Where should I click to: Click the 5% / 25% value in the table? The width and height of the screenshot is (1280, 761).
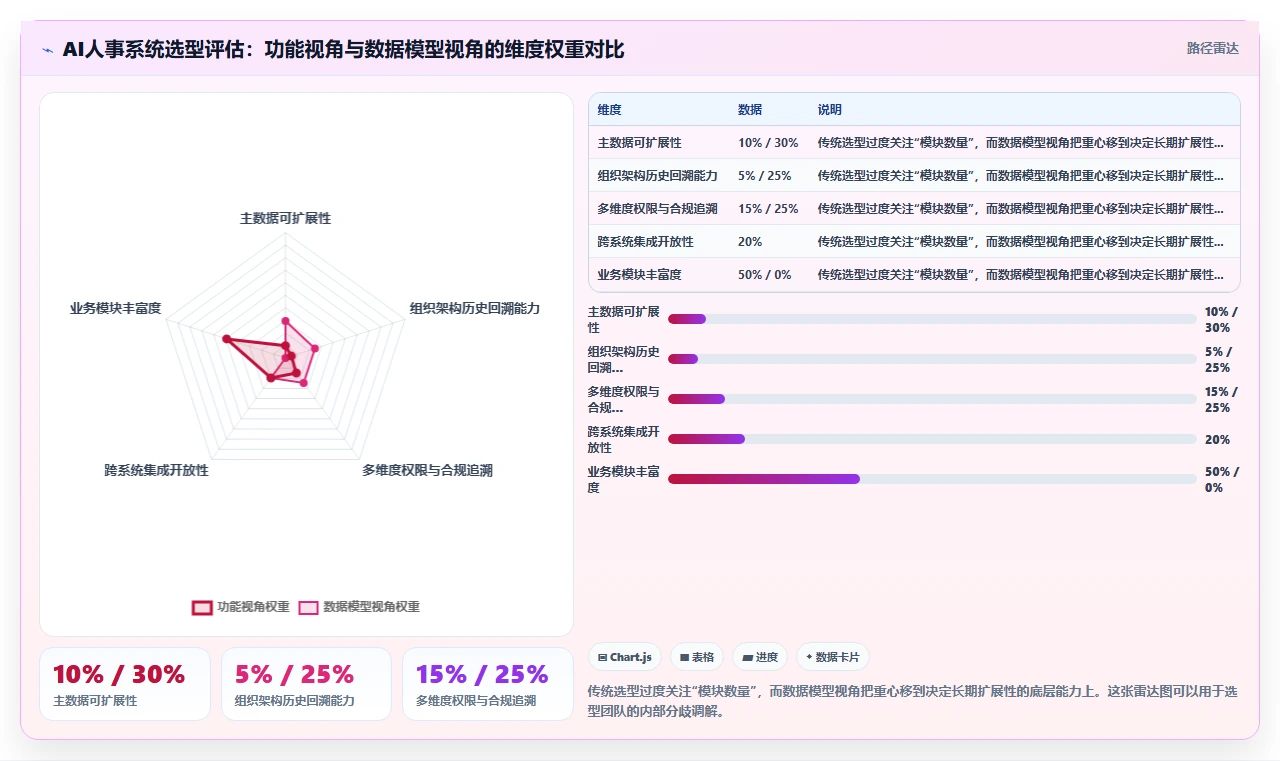coord(765,176)
